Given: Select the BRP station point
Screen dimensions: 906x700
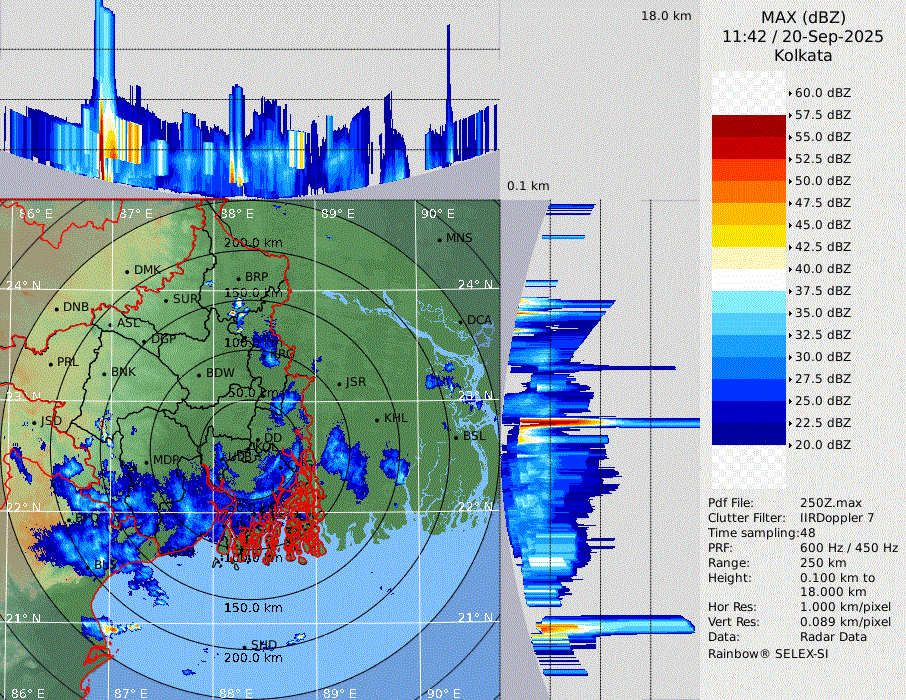Looking at the screenshot, I should point(239,277).
